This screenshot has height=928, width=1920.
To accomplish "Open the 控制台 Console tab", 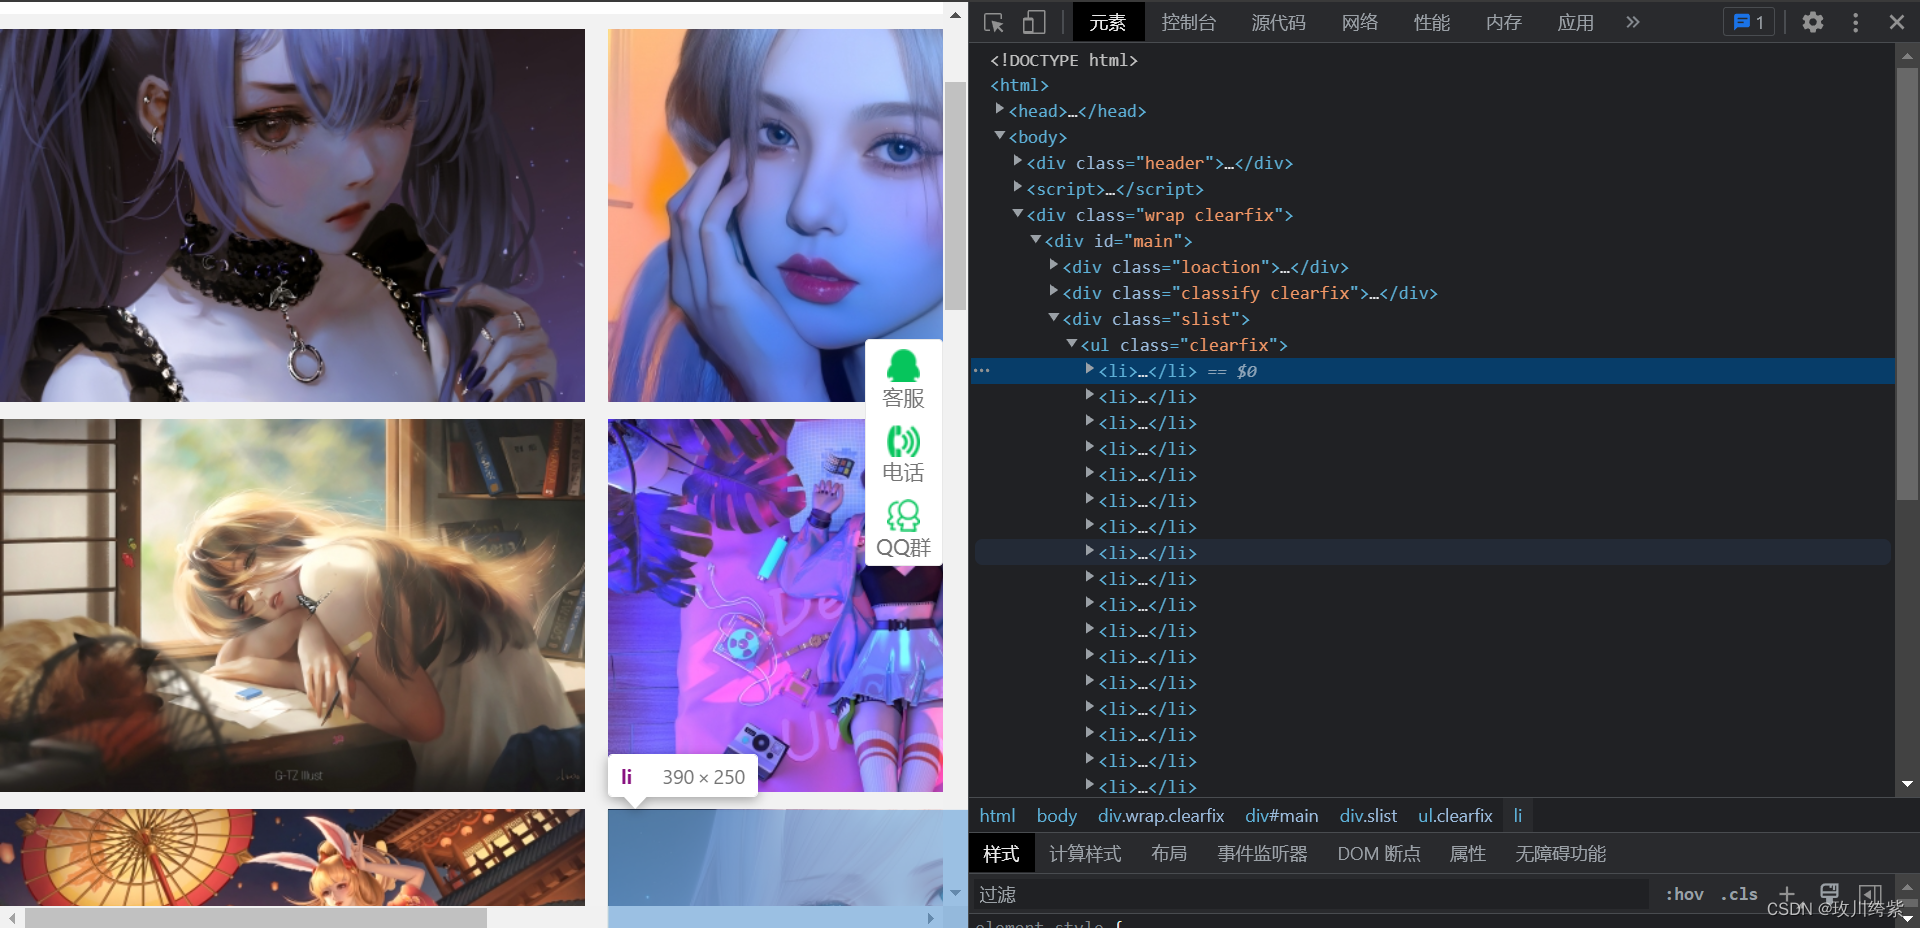I will 1189,22.
